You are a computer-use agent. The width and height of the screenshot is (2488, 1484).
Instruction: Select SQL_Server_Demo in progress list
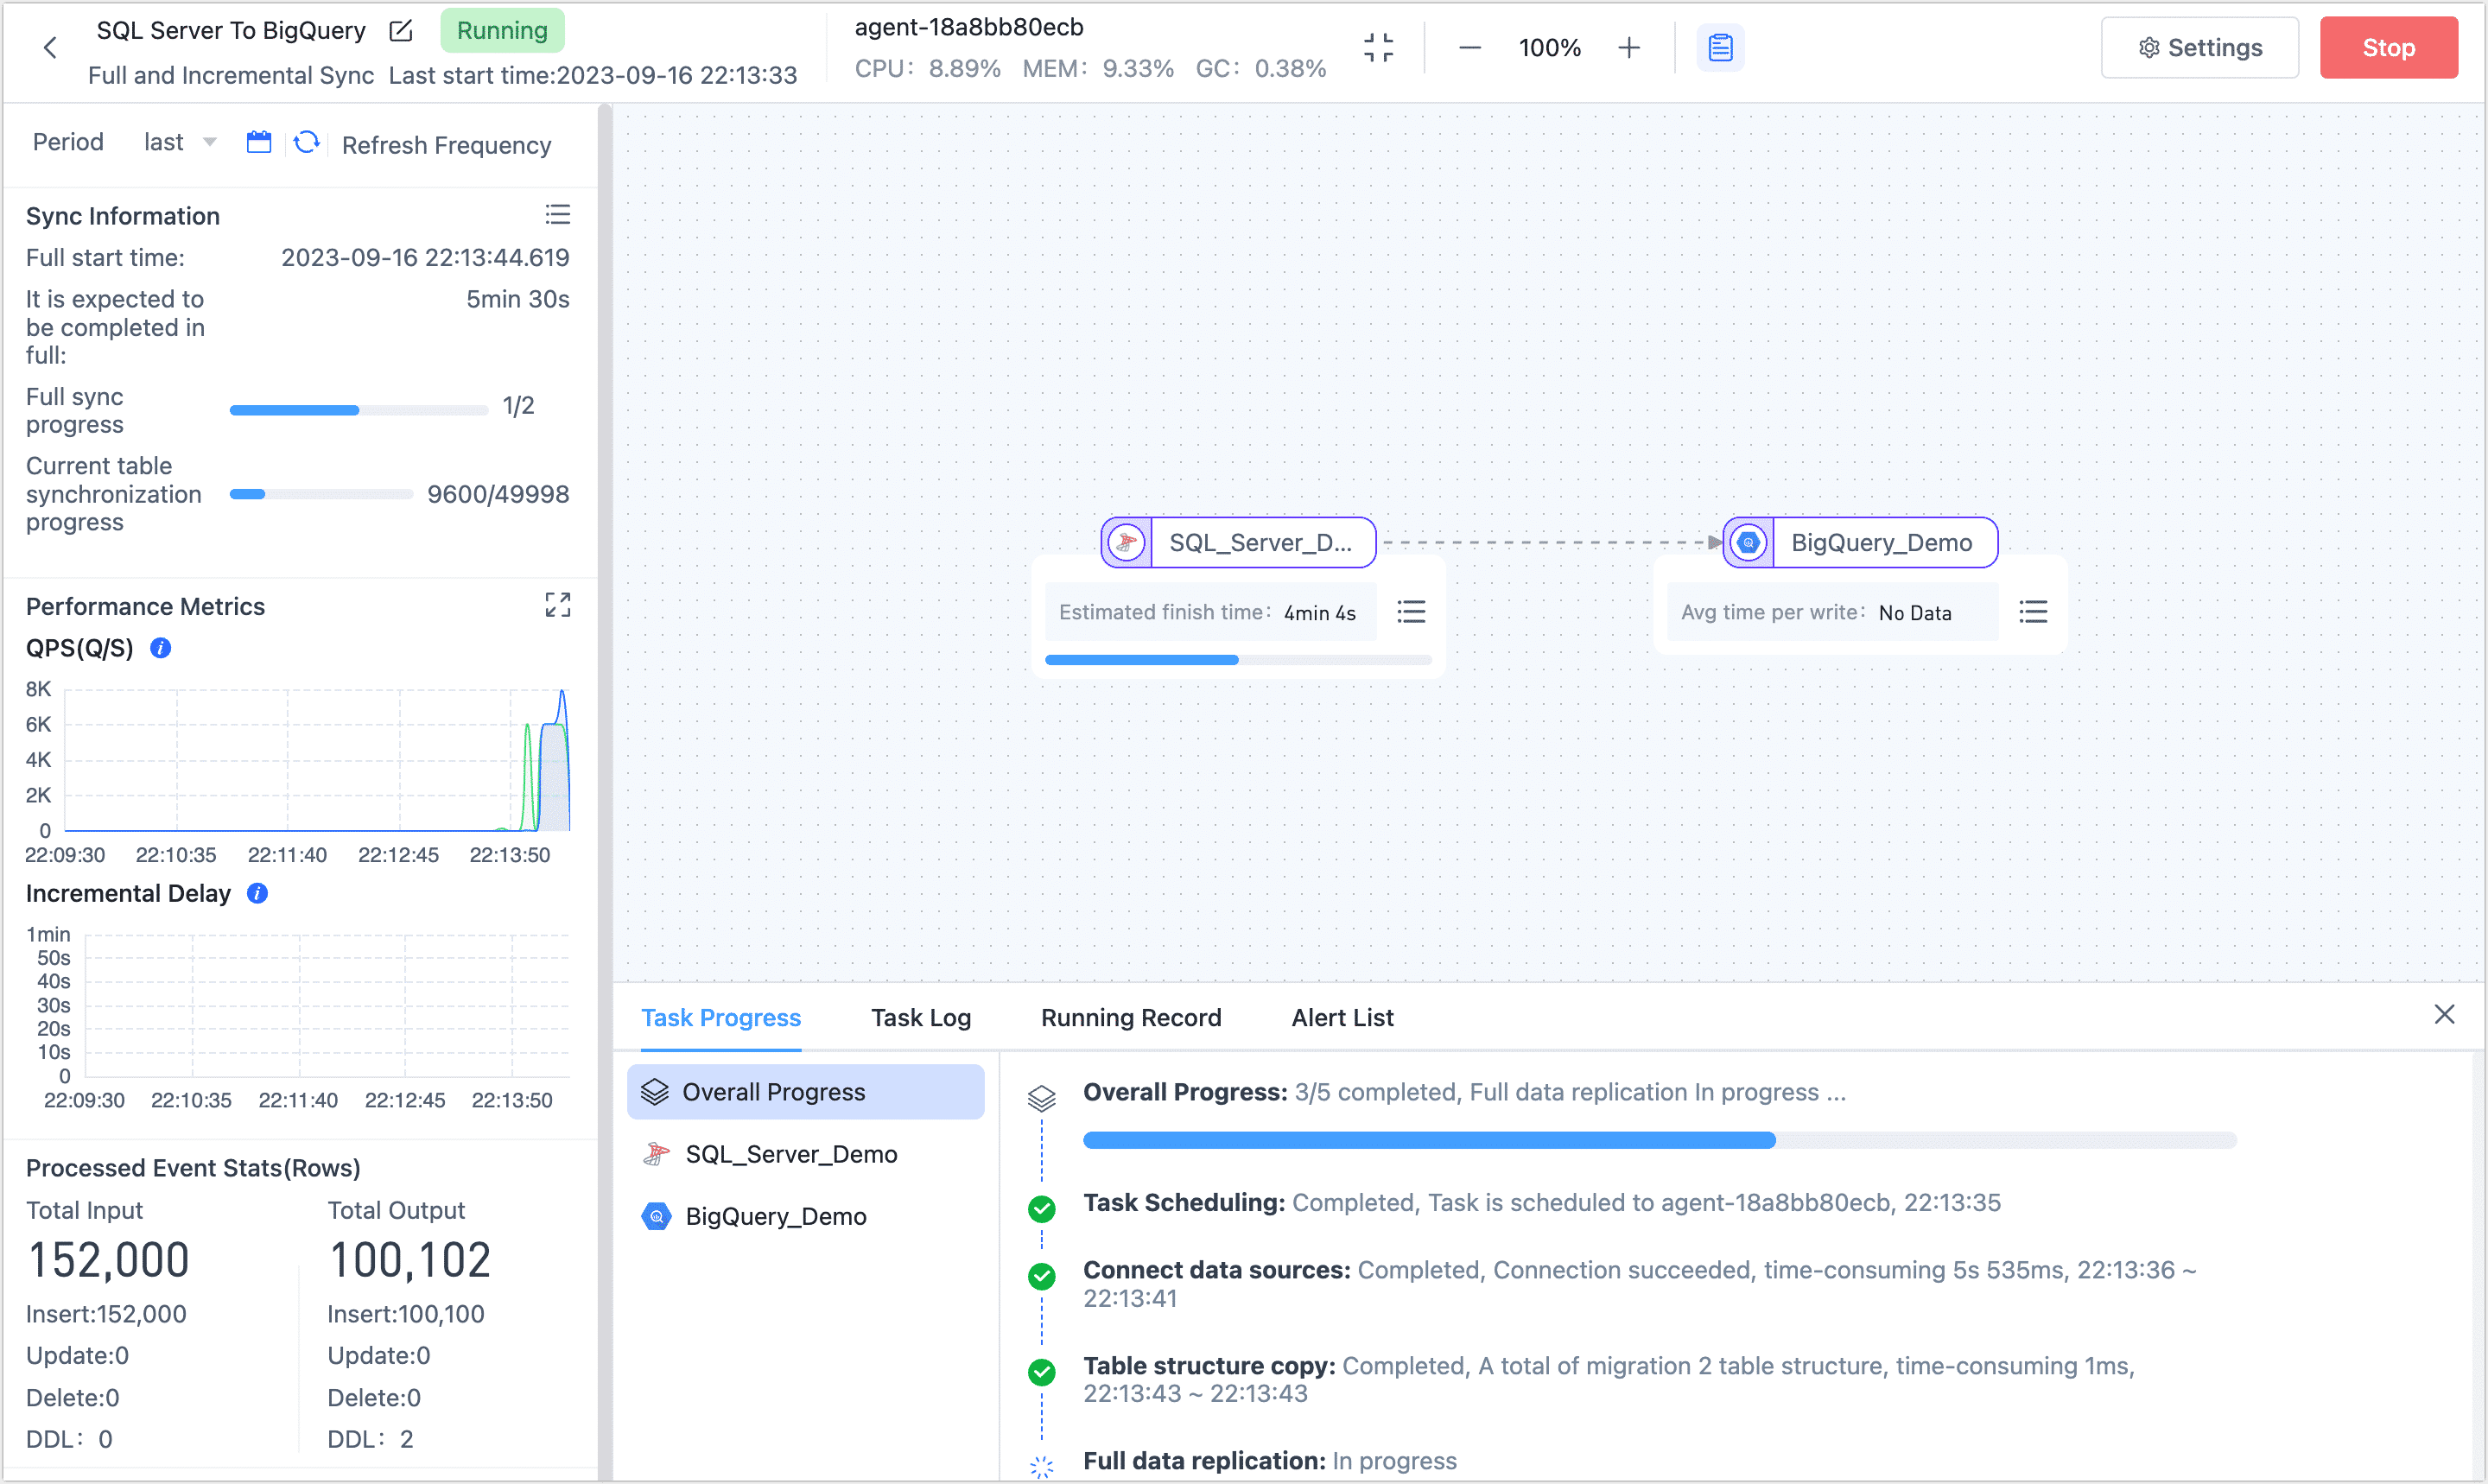click(x=790, y=1154)
